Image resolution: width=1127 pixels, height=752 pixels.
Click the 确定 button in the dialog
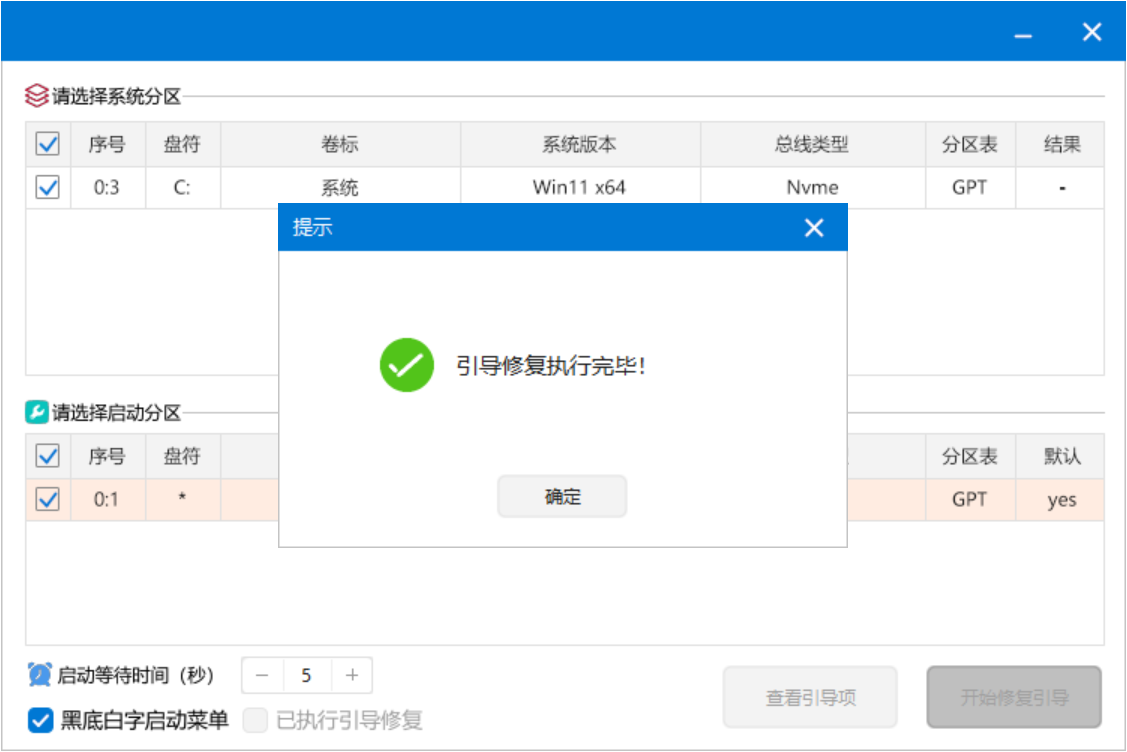561,496
